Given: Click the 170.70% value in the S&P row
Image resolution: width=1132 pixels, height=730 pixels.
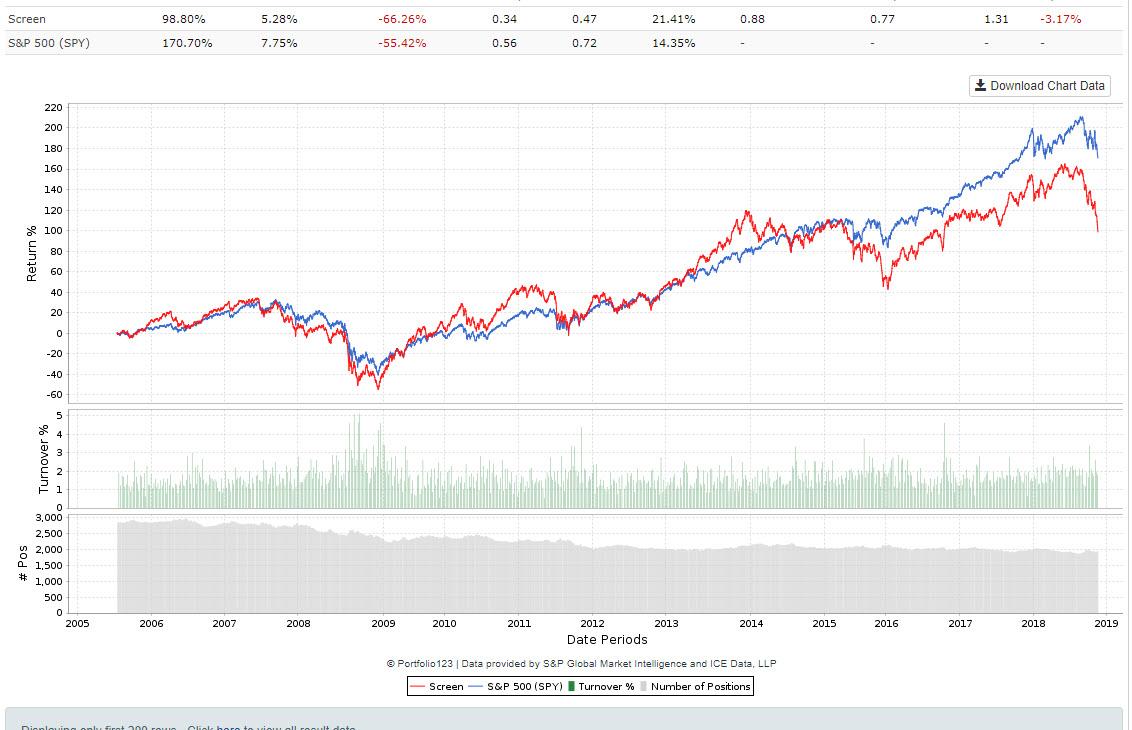Looking at the screenshot, I should click(x=187, y=43).
